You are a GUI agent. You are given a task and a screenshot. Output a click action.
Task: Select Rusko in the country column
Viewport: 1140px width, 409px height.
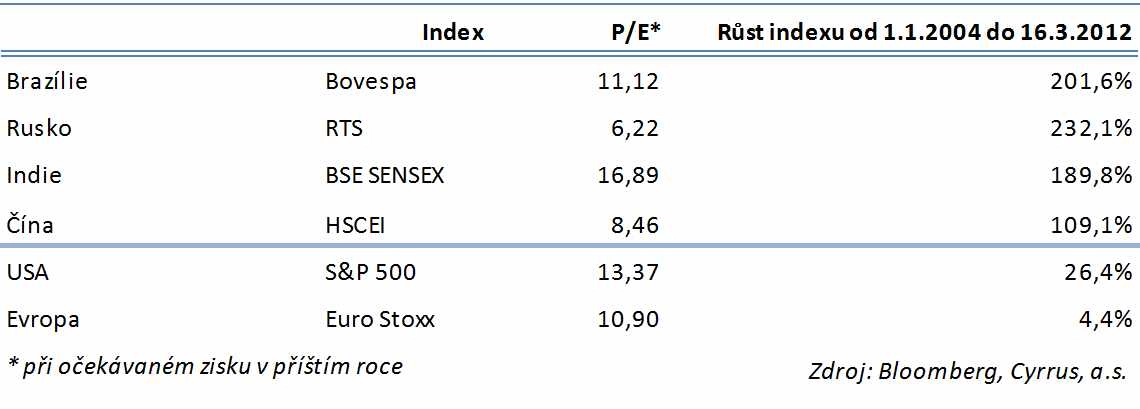[x=39, y=128]
